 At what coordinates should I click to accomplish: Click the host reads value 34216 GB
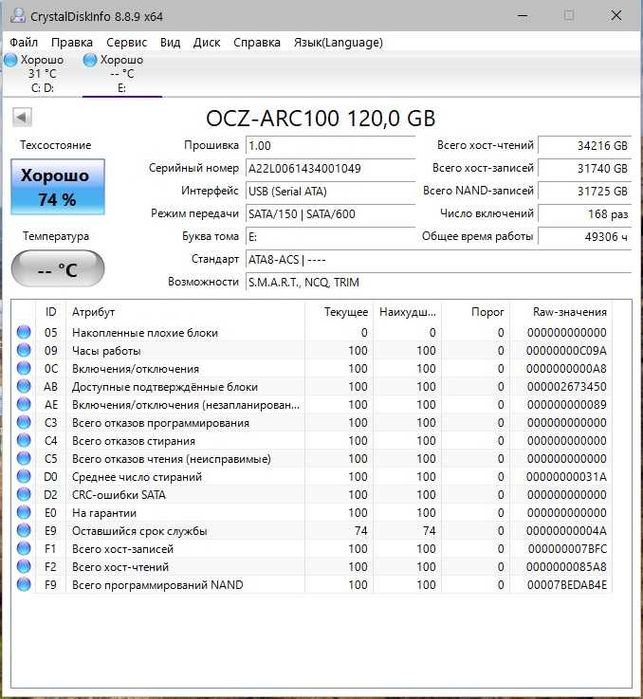(x=585, y=145)
